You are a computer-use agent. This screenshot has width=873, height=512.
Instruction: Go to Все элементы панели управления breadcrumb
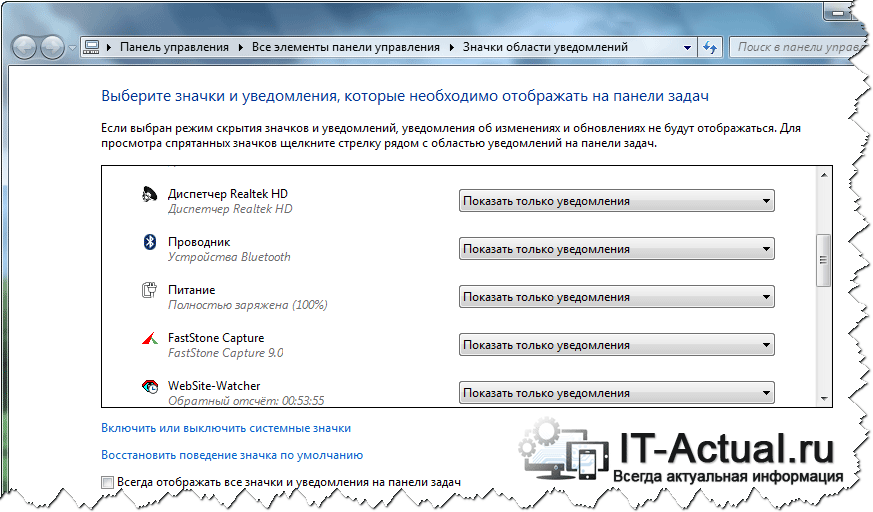[346, 47]
